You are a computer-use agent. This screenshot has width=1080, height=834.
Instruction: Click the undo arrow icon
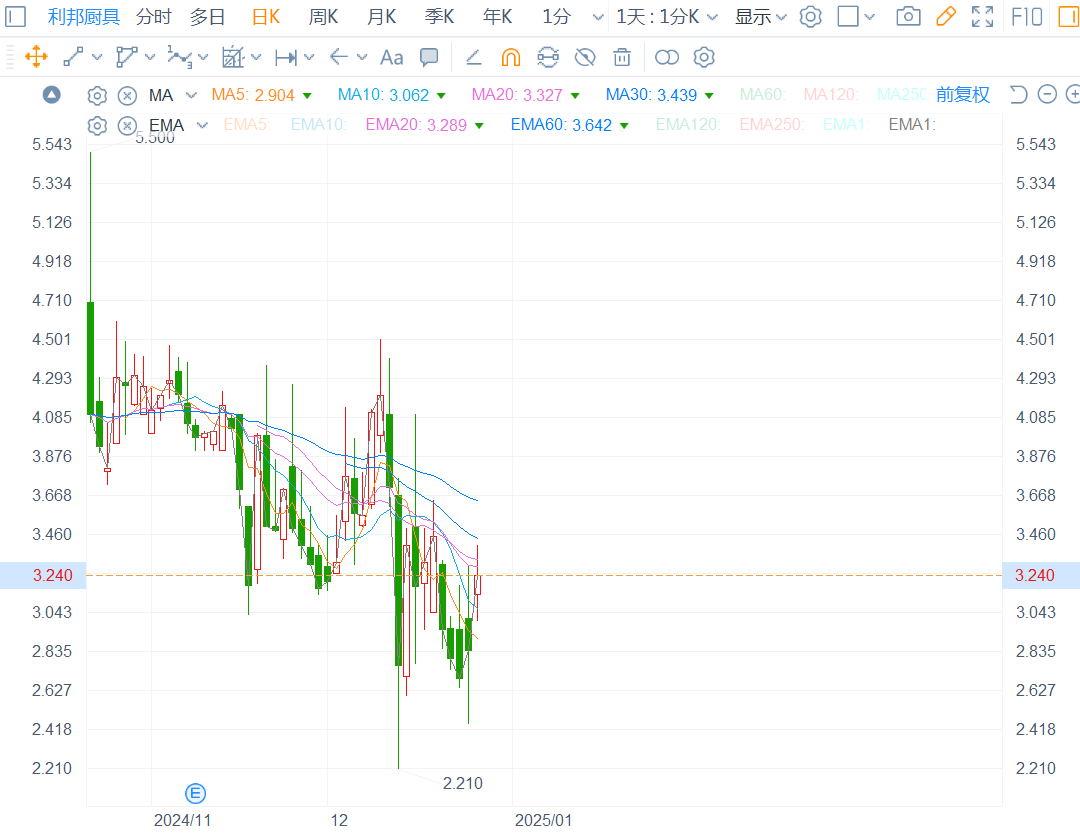coord(1018,94)
